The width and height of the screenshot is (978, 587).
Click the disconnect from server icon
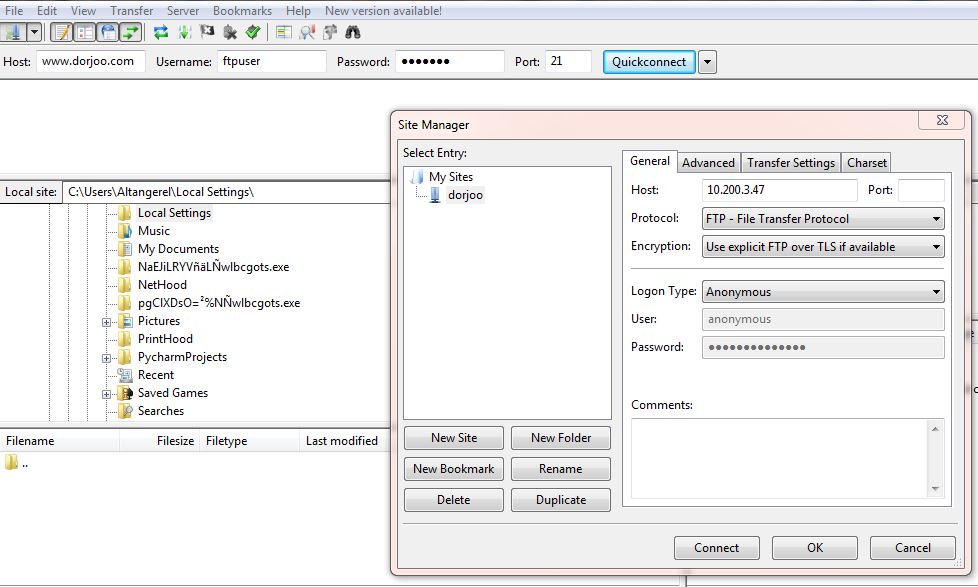(x=230, y=32)
